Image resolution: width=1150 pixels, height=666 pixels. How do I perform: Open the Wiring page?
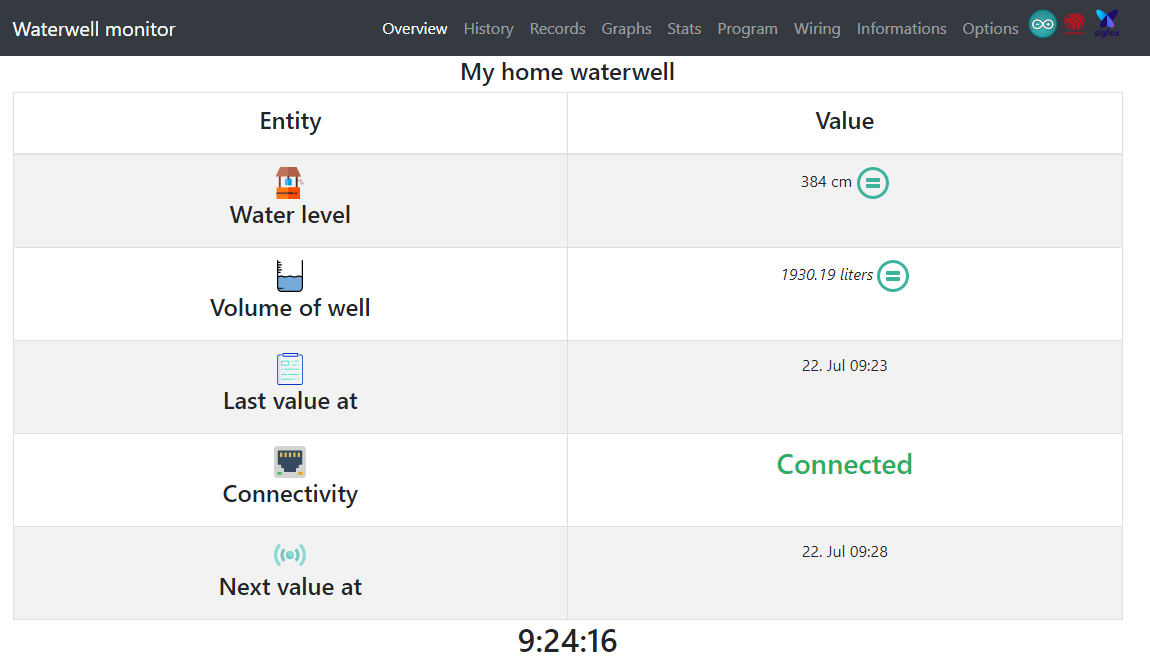tap(817, 29)
